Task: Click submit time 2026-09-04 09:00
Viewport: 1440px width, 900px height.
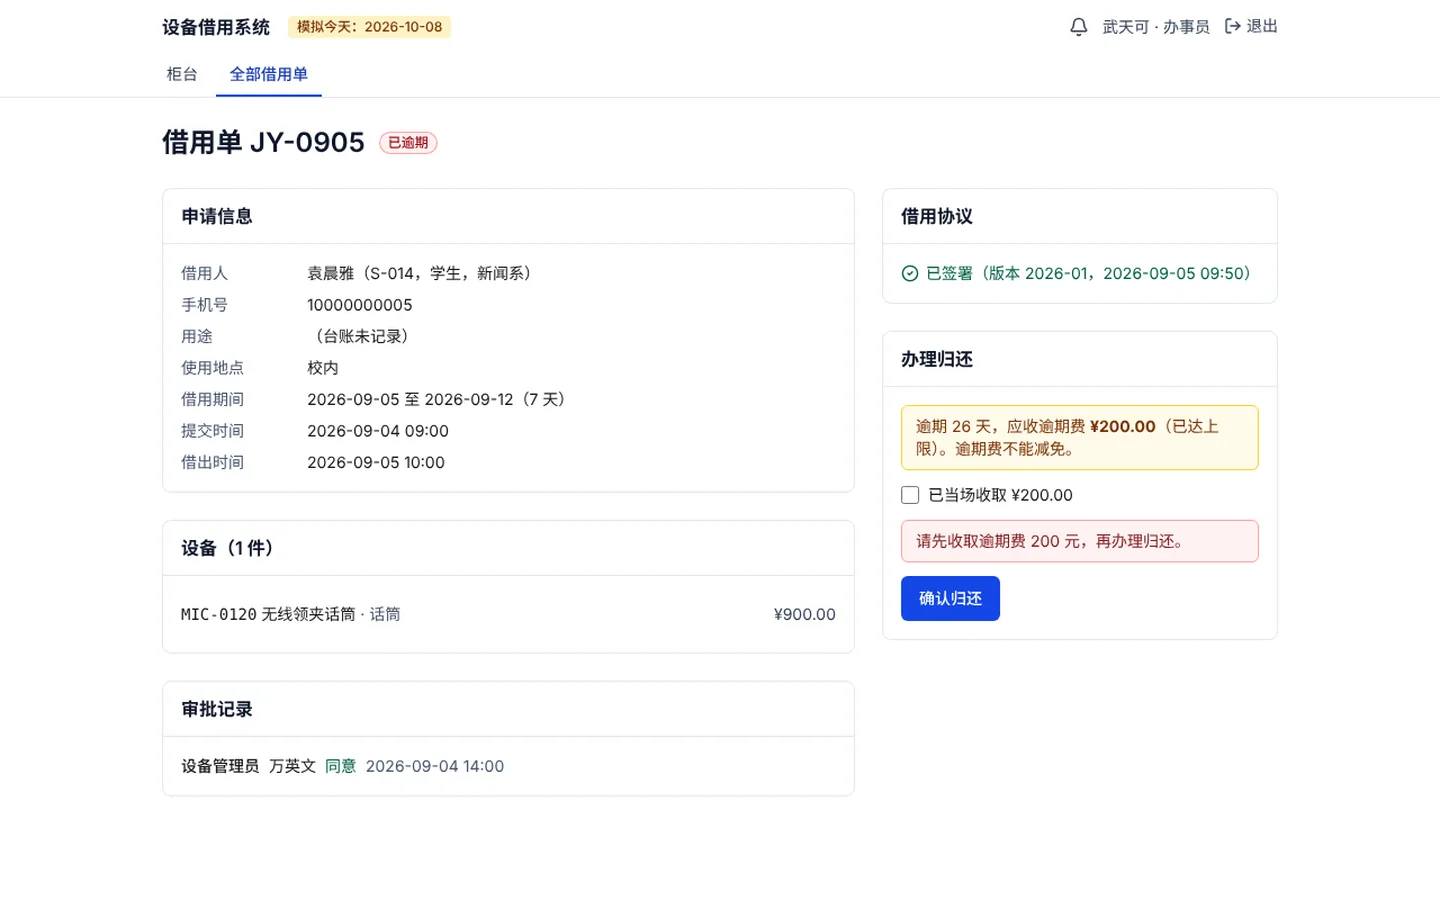Action: [378, 431]
